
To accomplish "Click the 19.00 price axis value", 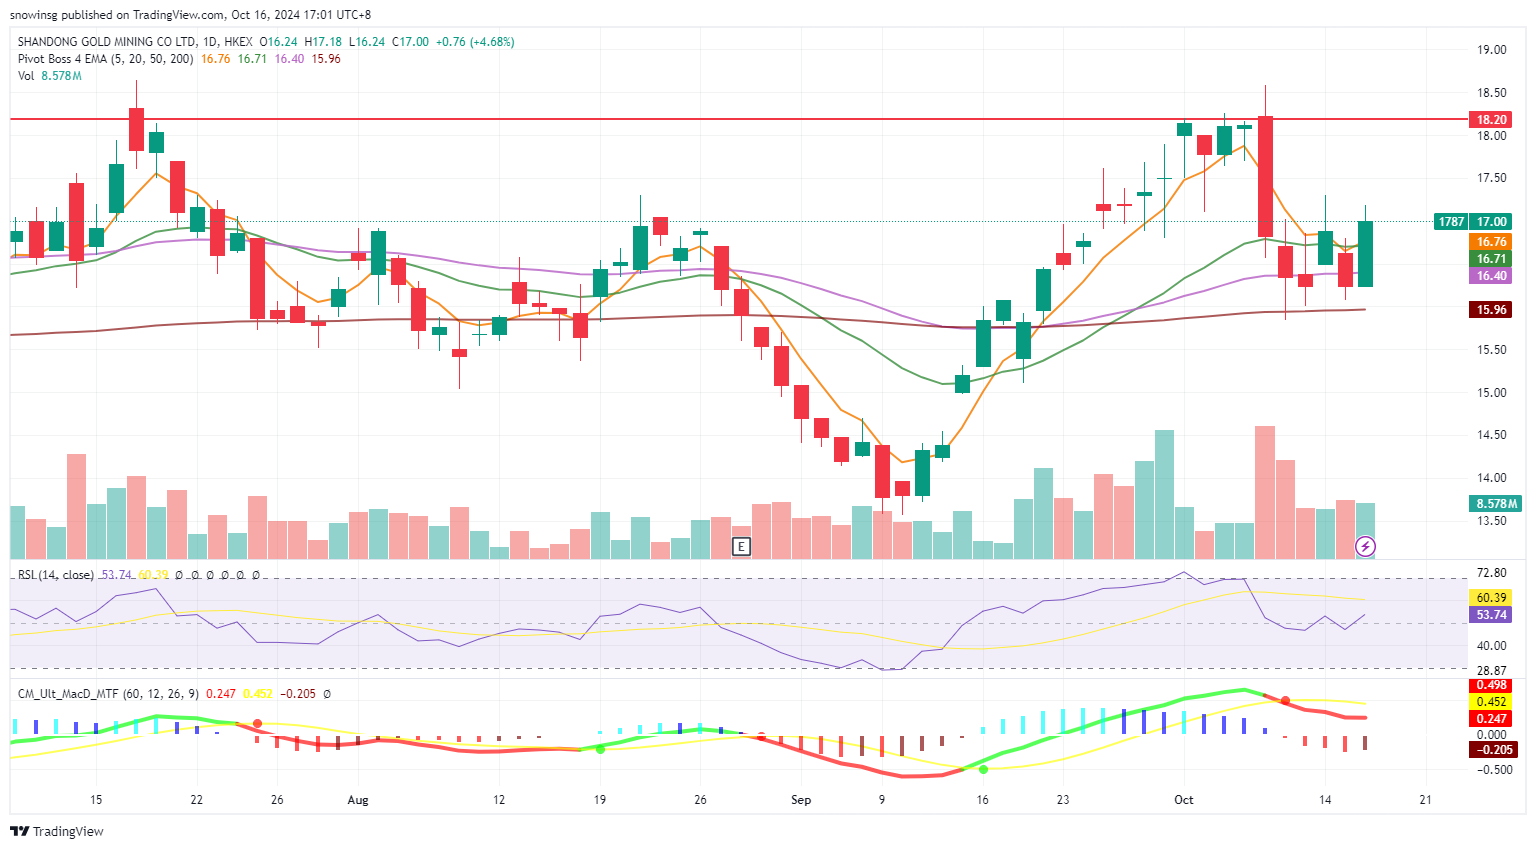I will 1491,50.
